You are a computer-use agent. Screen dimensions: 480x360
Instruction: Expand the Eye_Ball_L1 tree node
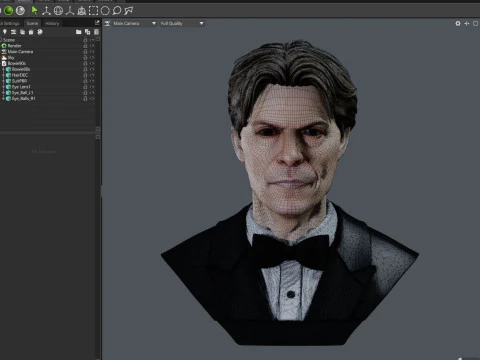[3, 93]
